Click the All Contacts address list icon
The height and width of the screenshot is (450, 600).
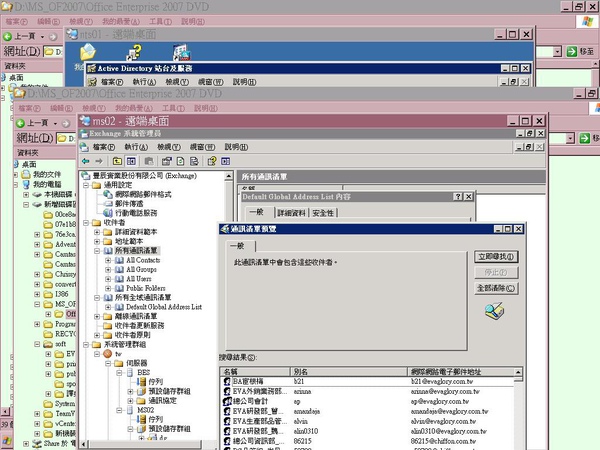pos(119,260)
